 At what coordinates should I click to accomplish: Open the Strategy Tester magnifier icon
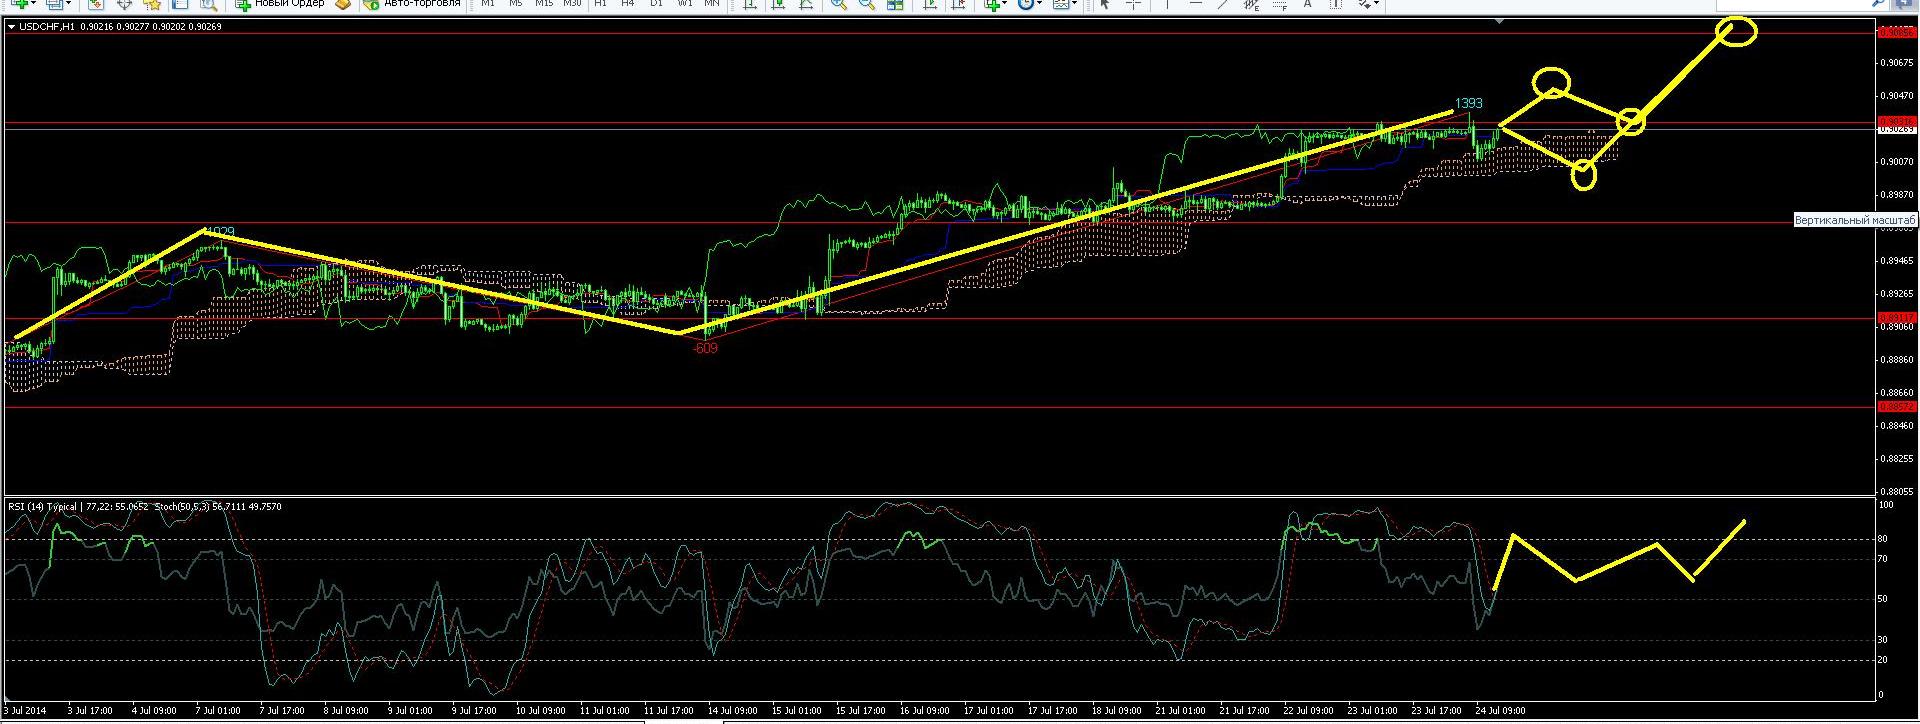coord(208,4)
